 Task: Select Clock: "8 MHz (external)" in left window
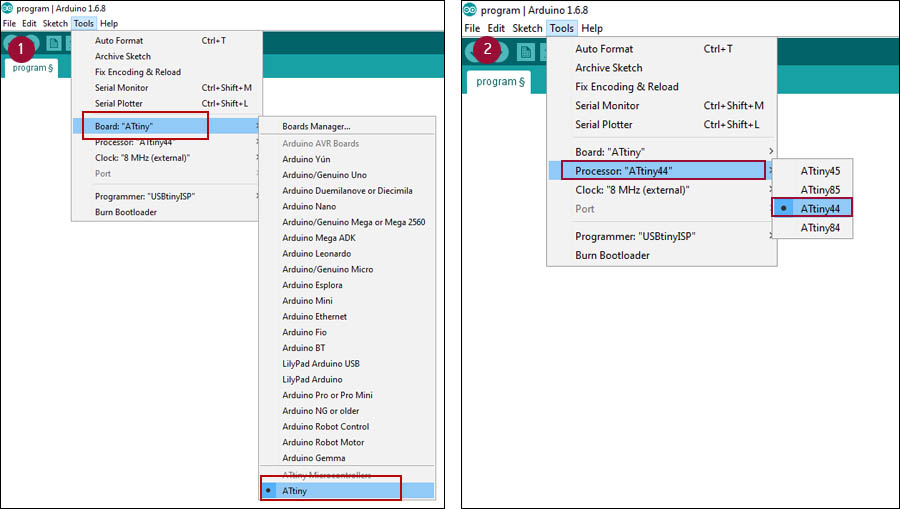[x=166, y=158]
